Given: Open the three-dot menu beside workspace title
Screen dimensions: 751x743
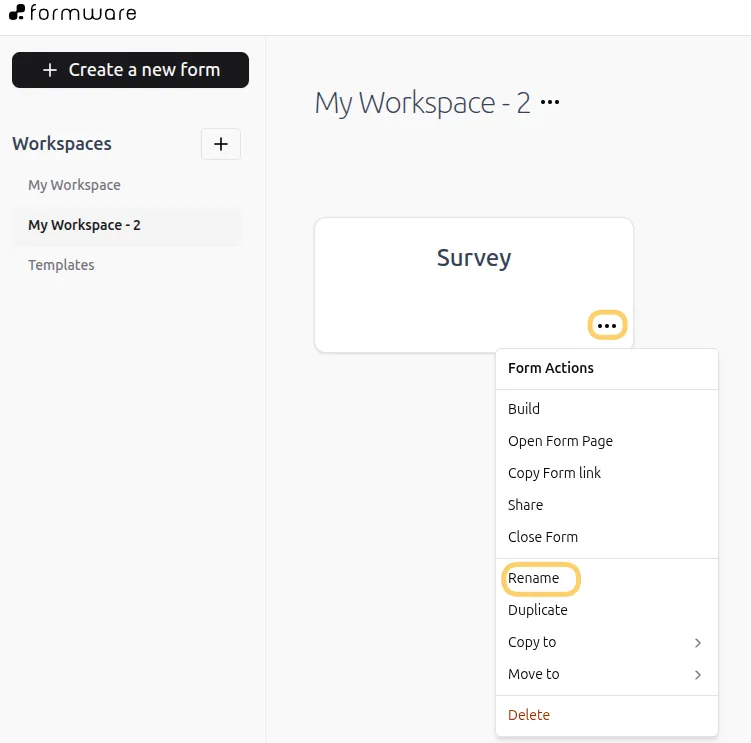Looking at the screenshot, I should coord(550,102).
